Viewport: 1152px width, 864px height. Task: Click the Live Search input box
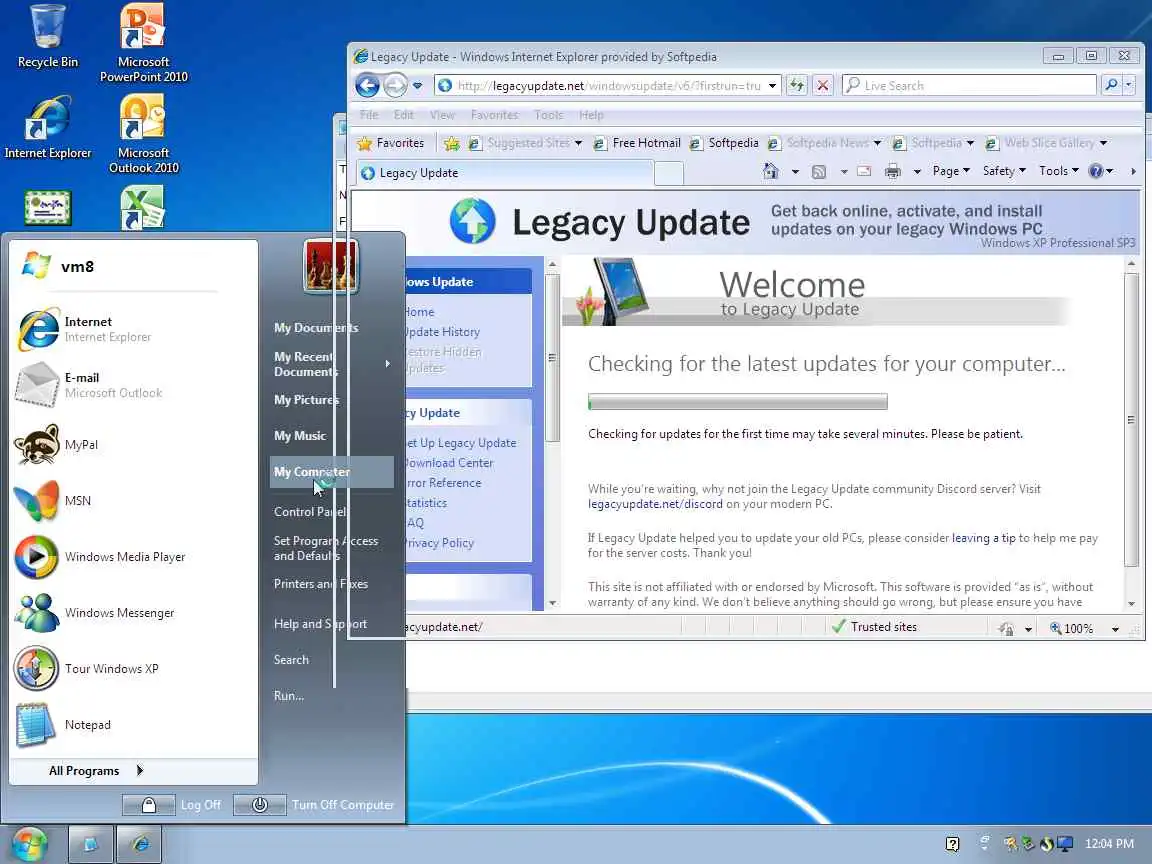tap(970, 85)
